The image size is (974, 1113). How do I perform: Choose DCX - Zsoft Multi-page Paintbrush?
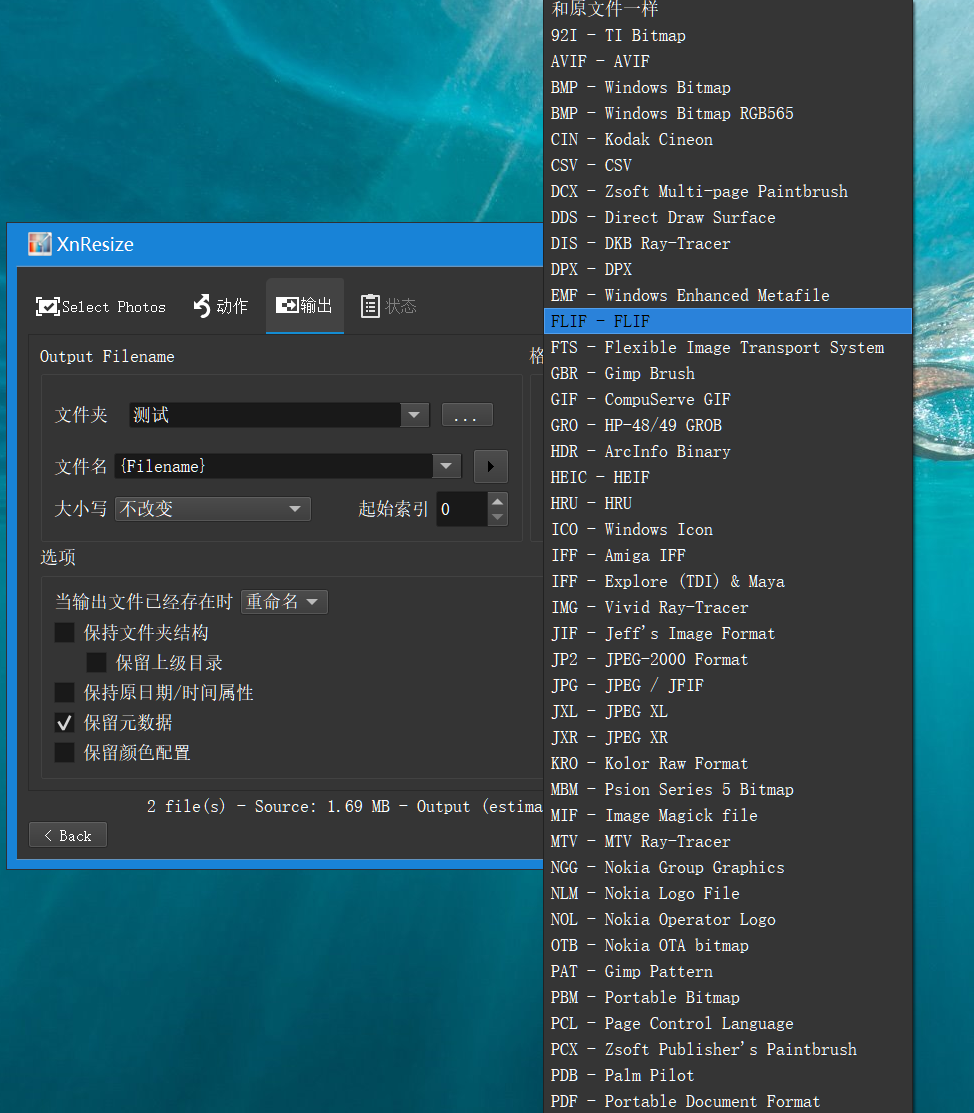pyautogui.click(x=728, y=192)
